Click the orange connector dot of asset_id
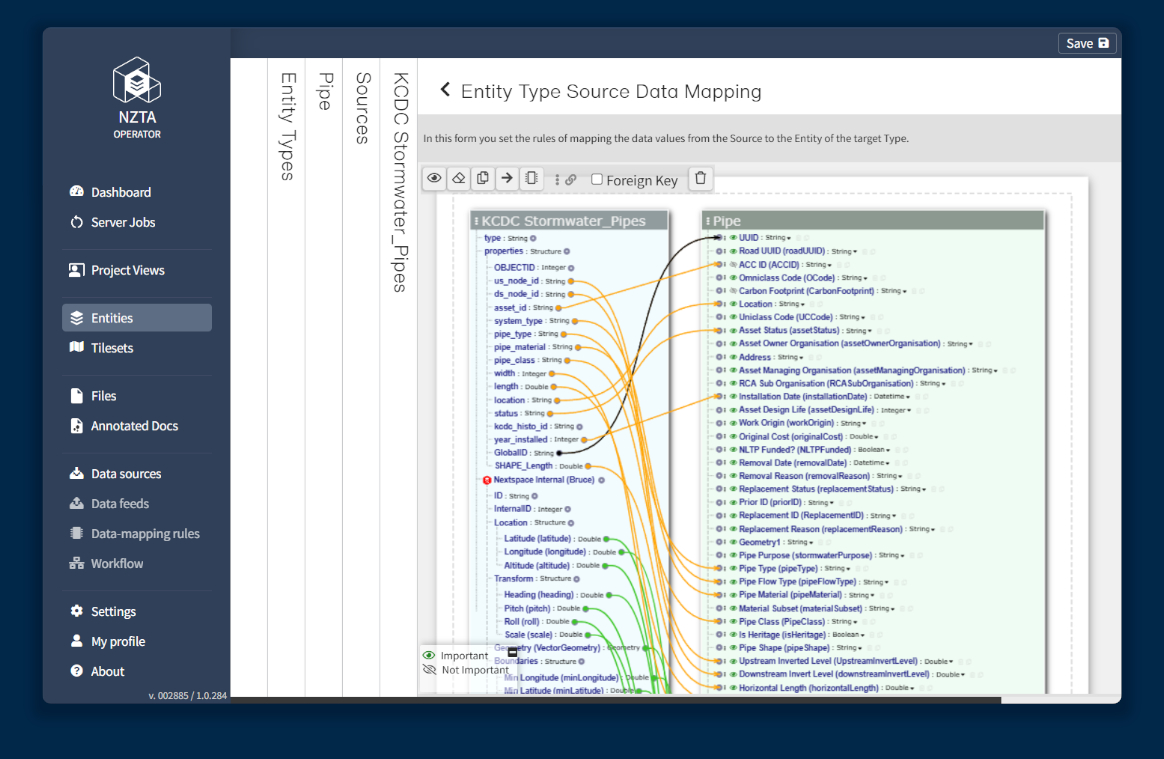The height and width of the screenshot is (759, 1164). (558, 307)
